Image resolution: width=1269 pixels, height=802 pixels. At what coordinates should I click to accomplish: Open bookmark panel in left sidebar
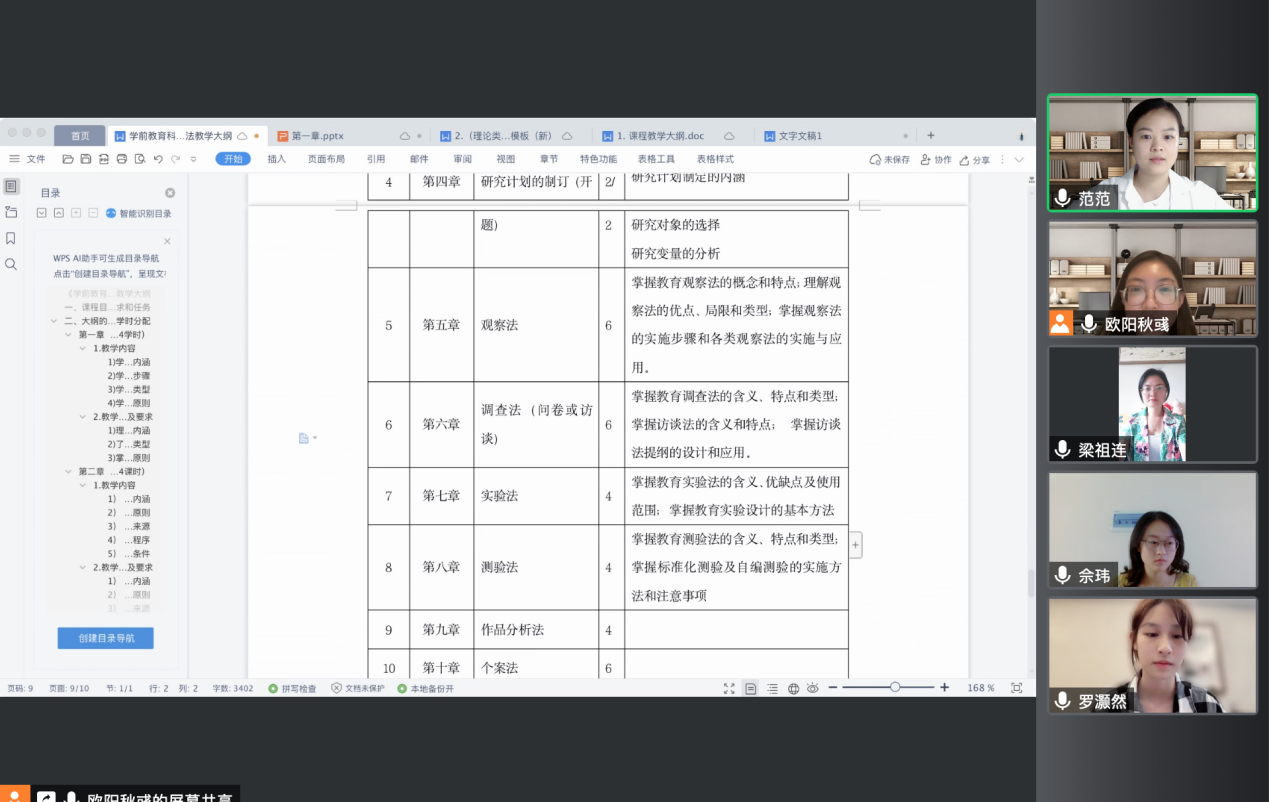pyautogui.click(x=11, y=238)
